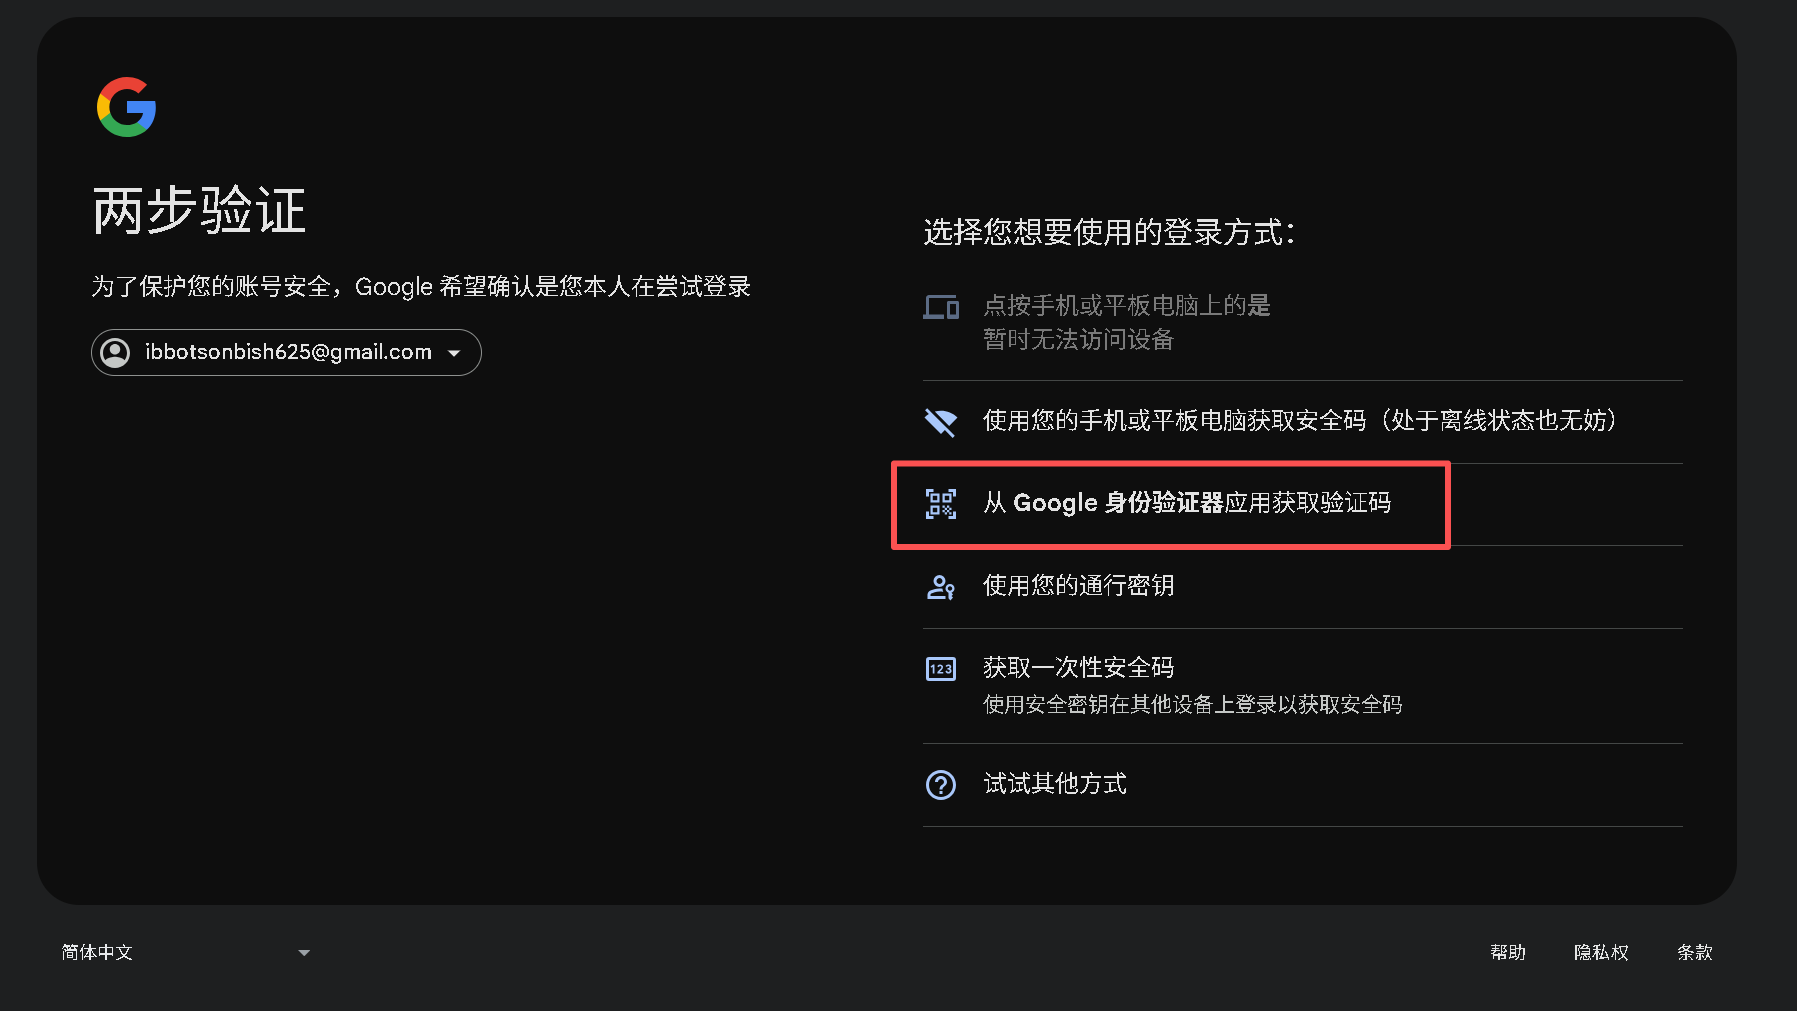Click the email account pill field
This screenshot has width=1797, height=1011.
click(285, 352)
